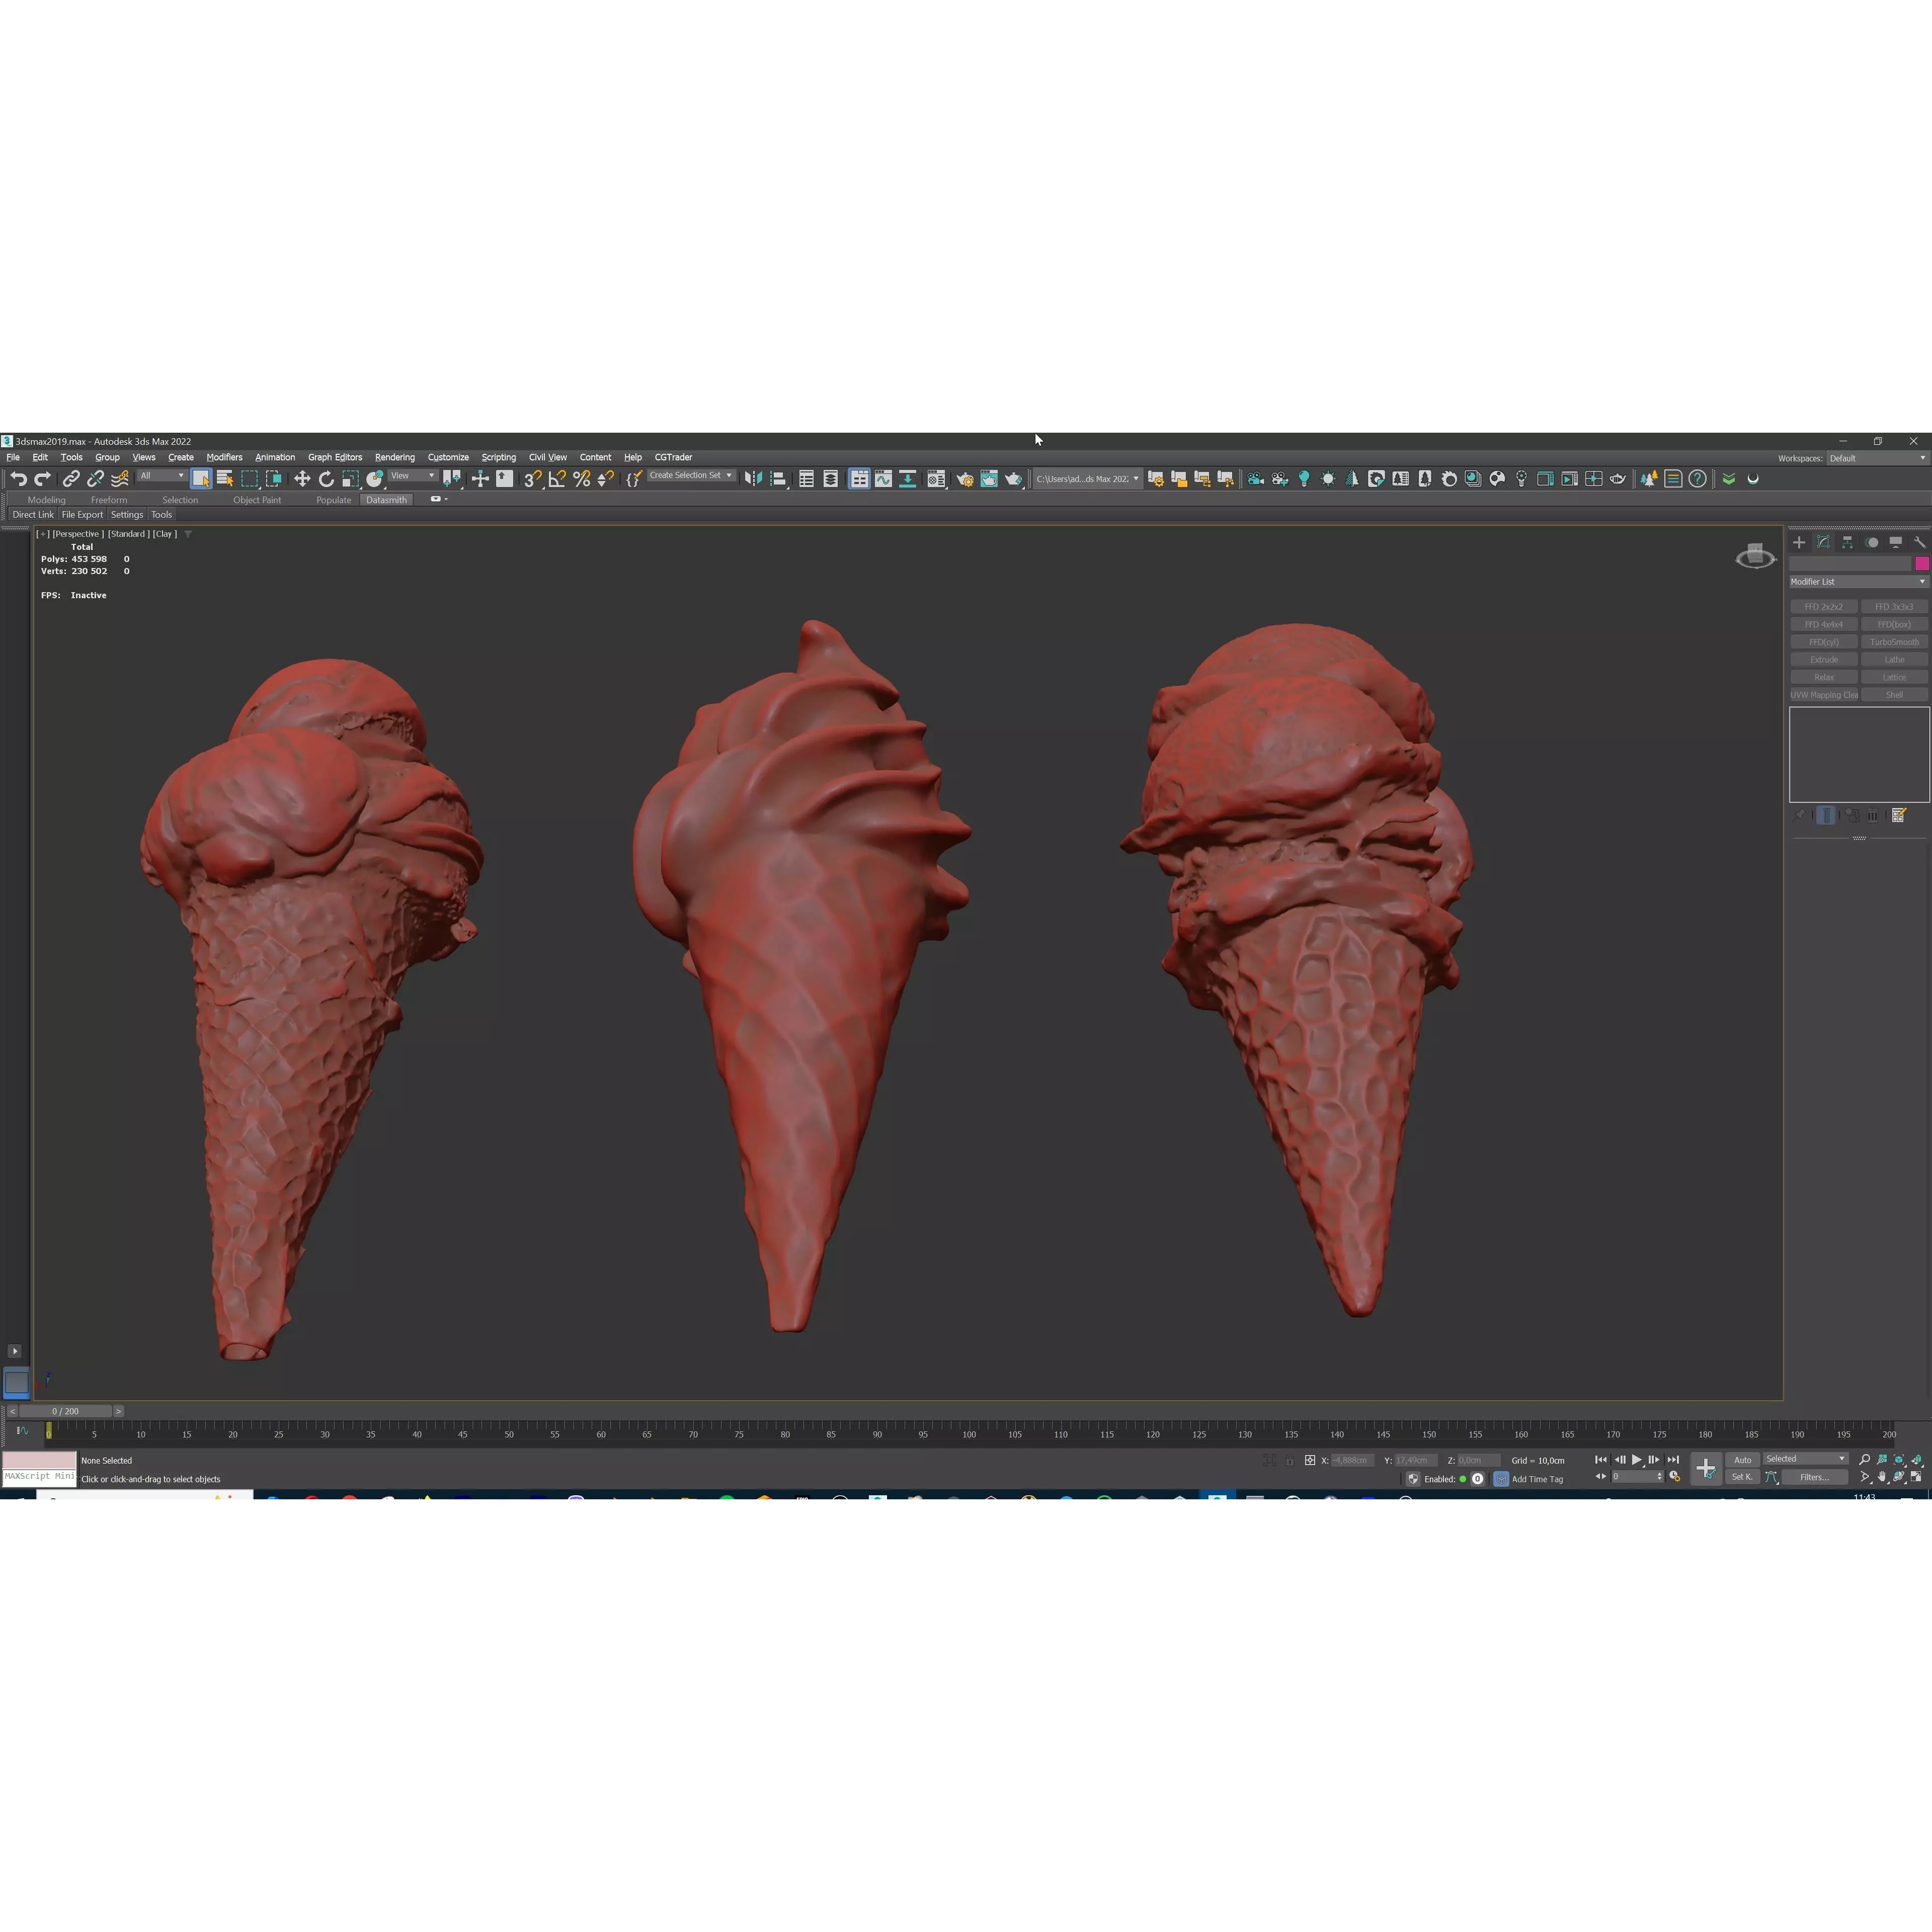Click the pink object color swatch

coord(1921,564)
